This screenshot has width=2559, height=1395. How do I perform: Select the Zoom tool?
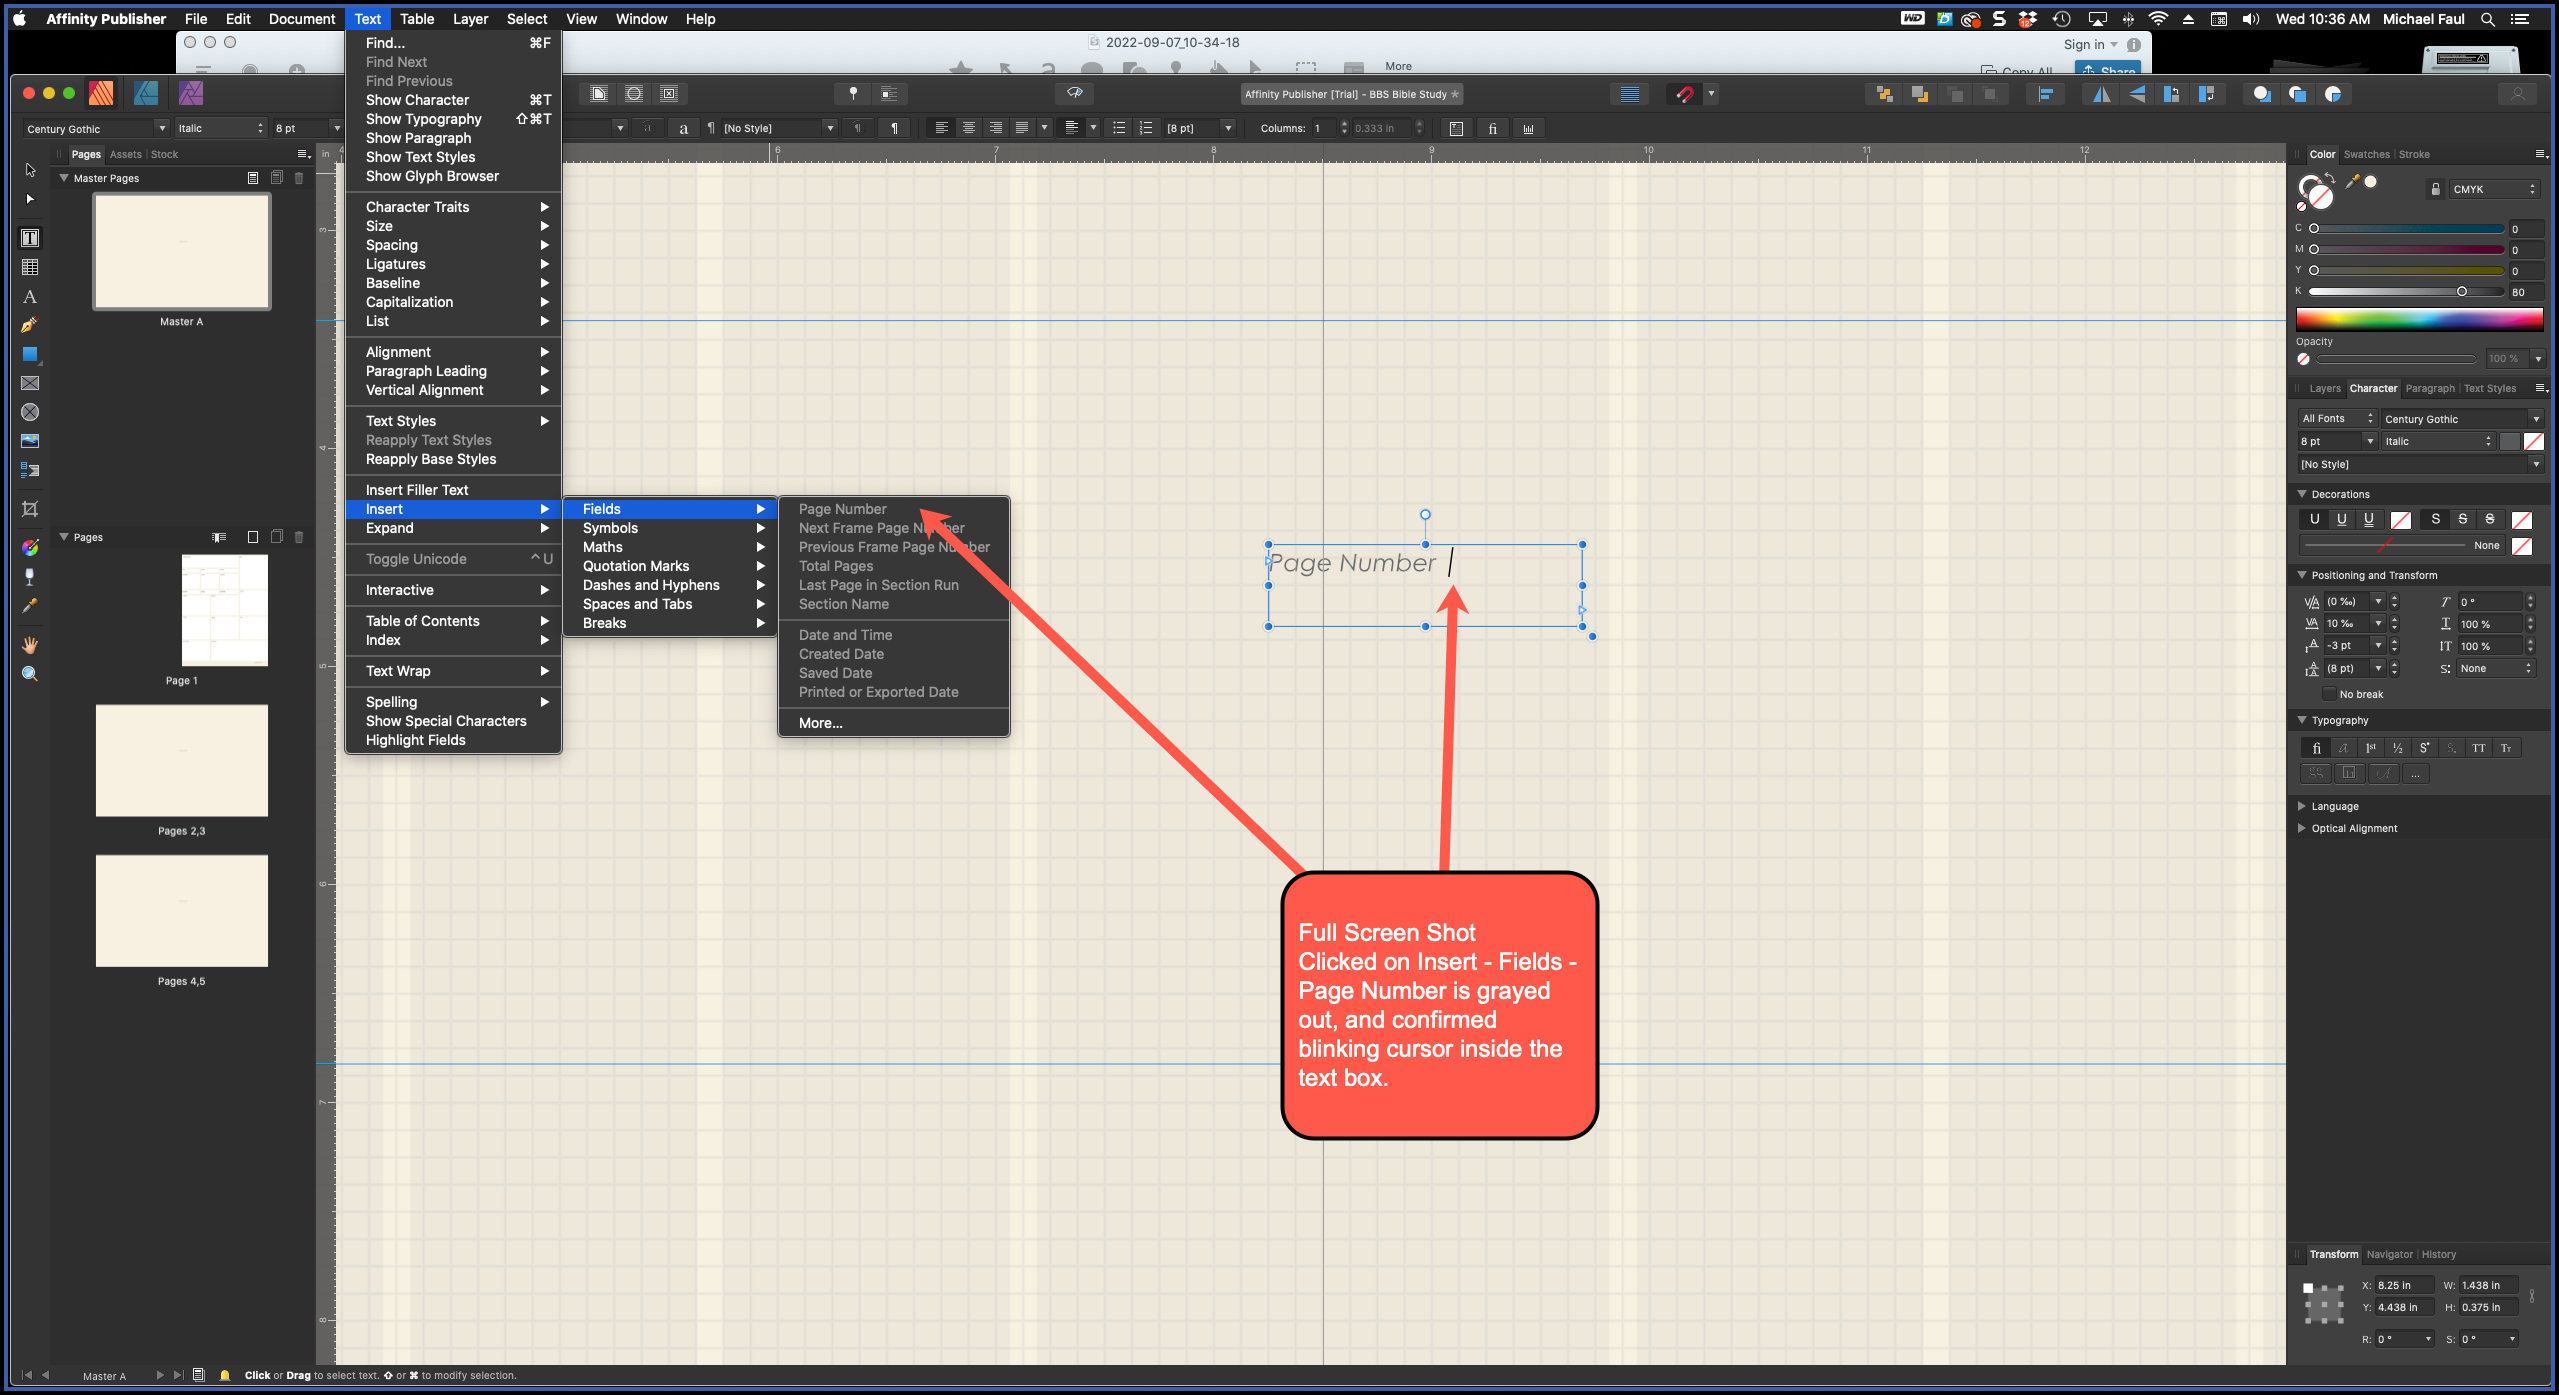30,674
